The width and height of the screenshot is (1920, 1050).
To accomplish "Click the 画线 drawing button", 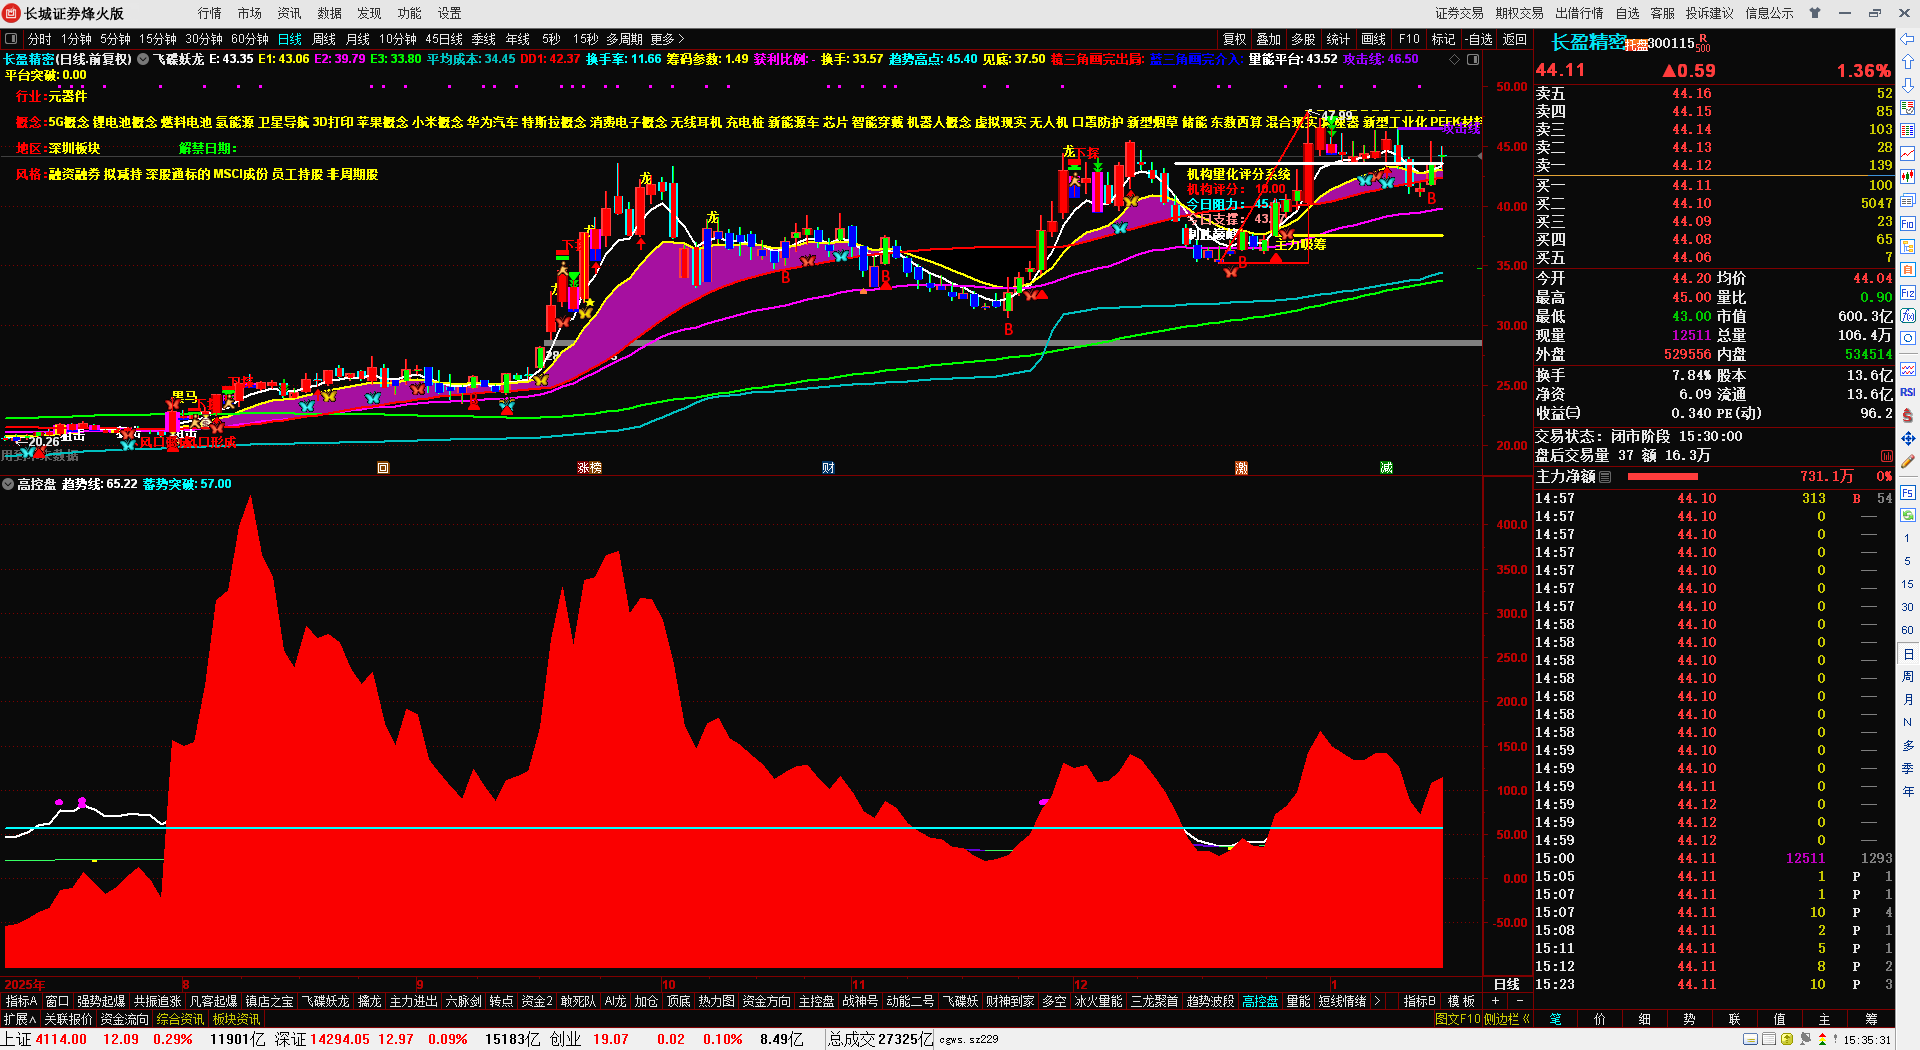I will pyautogui.click(x=1374, y=39).
